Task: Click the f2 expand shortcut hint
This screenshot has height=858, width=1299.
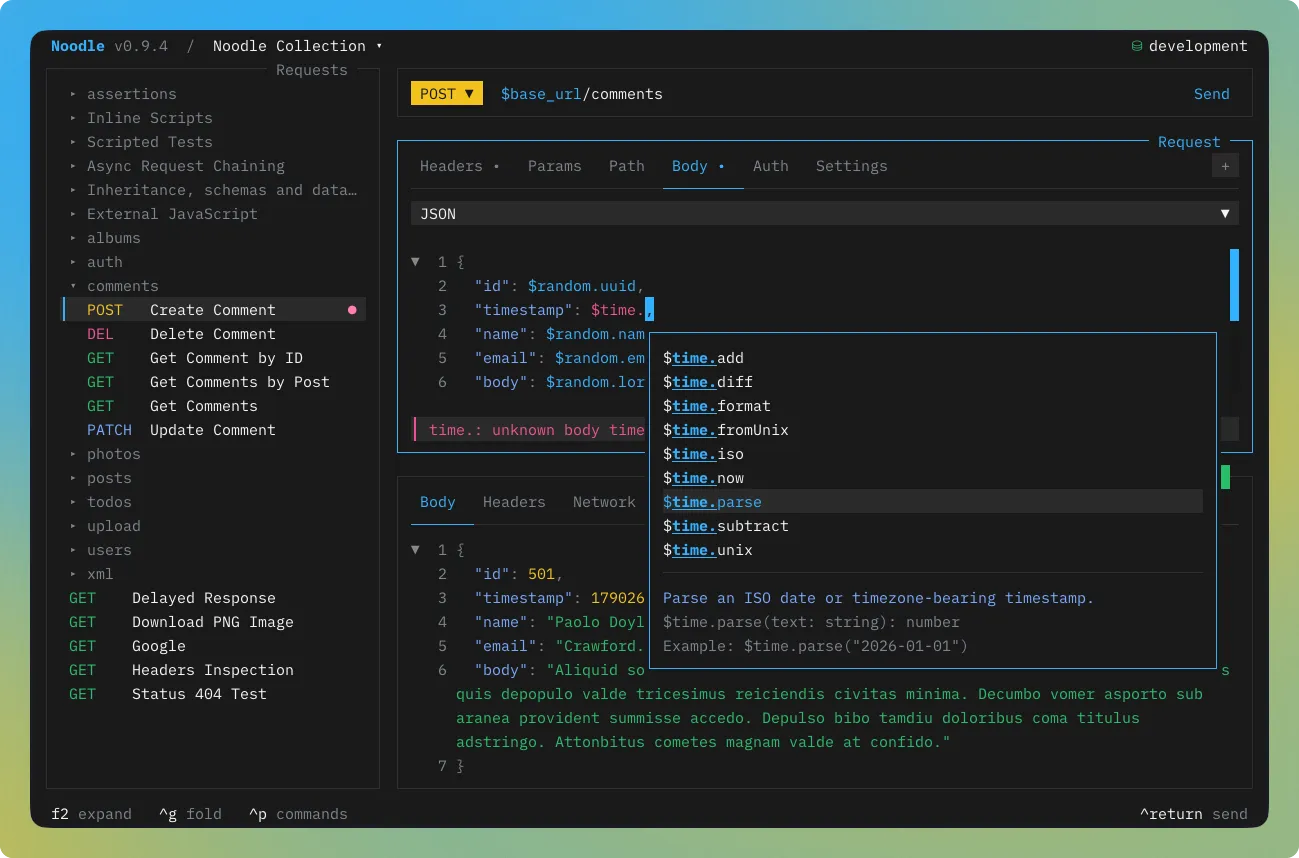Action: (91, 814)
